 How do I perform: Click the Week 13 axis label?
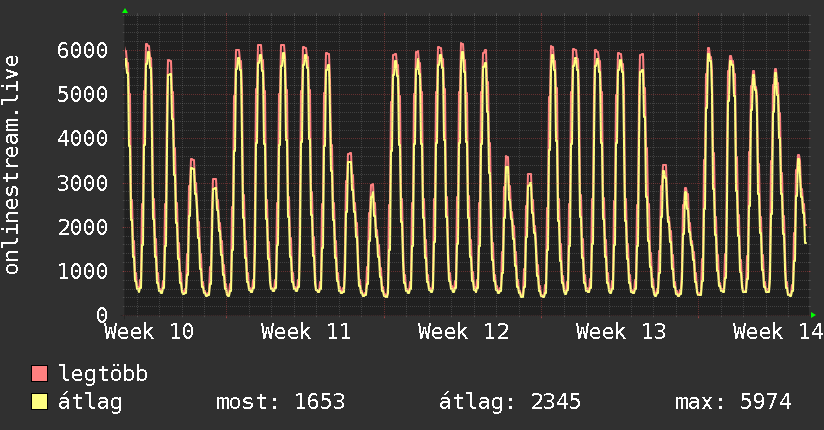(621, 332)
